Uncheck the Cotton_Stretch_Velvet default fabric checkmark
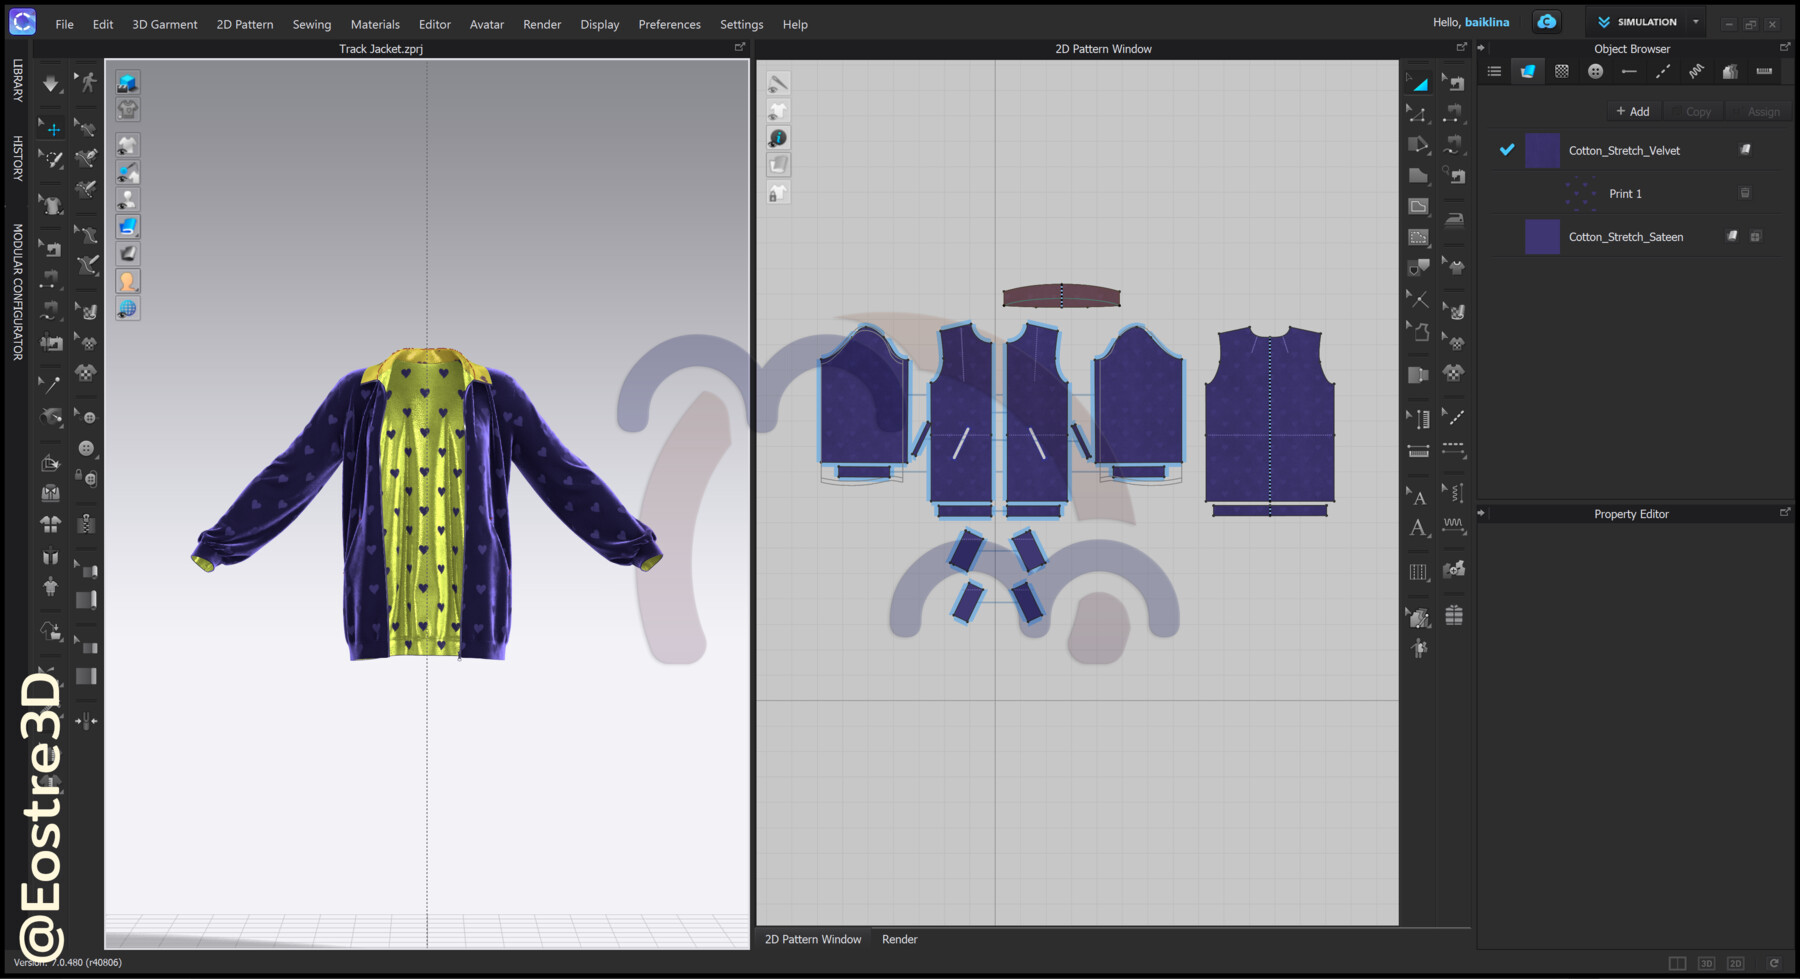 pyautogui.click(x=1507, y=150)
